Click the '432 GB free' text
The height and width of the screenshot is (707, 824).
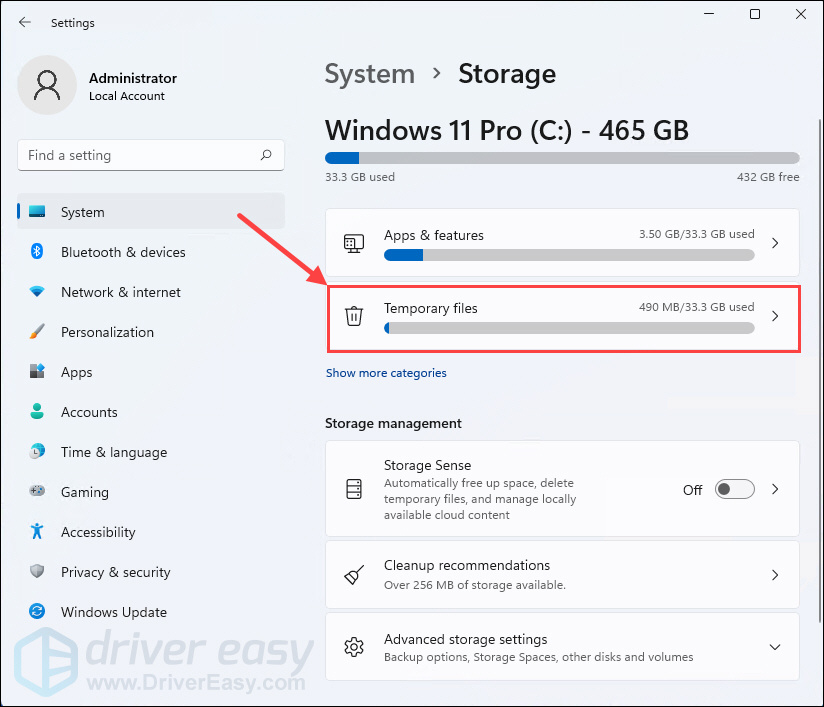(x=768, y=177)
